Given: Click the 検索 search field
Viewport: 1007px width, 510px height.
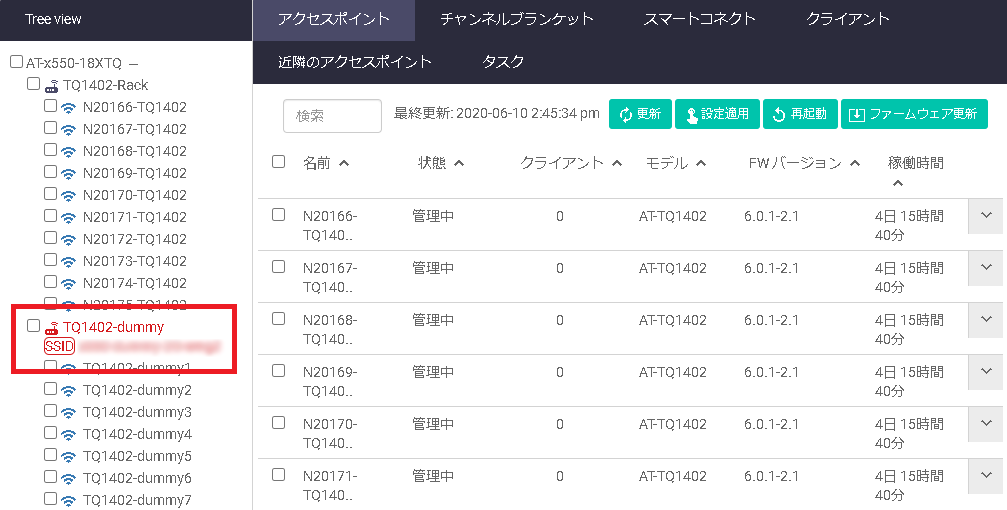Looking at the screenshot, I should click(332, 115).
